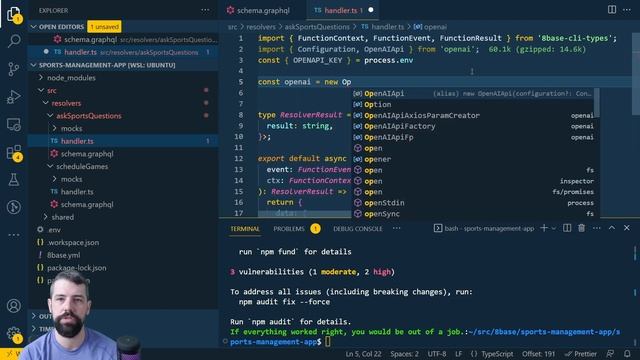
Task: Go to line via Ln 5, Col 22
Action: pos(364,354)
